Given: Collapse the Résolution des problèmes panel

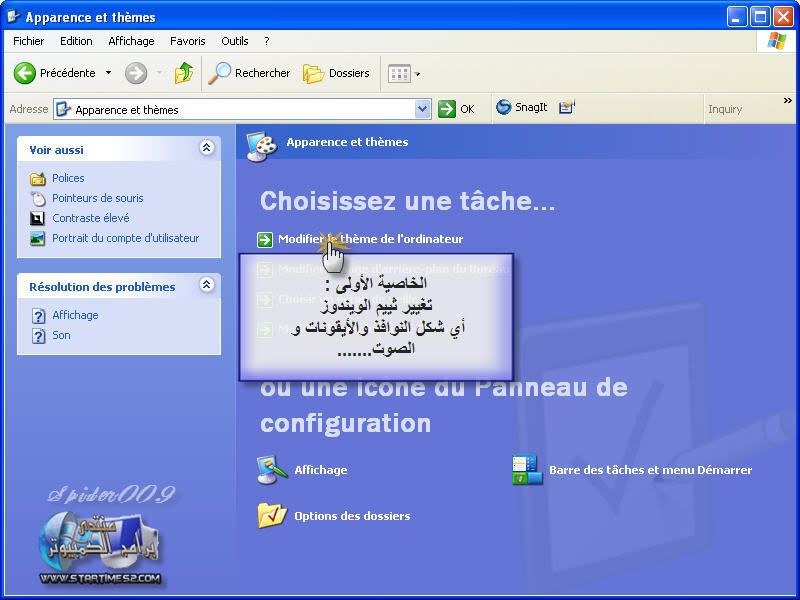Looking at the screenshot, I should [206, 285].
